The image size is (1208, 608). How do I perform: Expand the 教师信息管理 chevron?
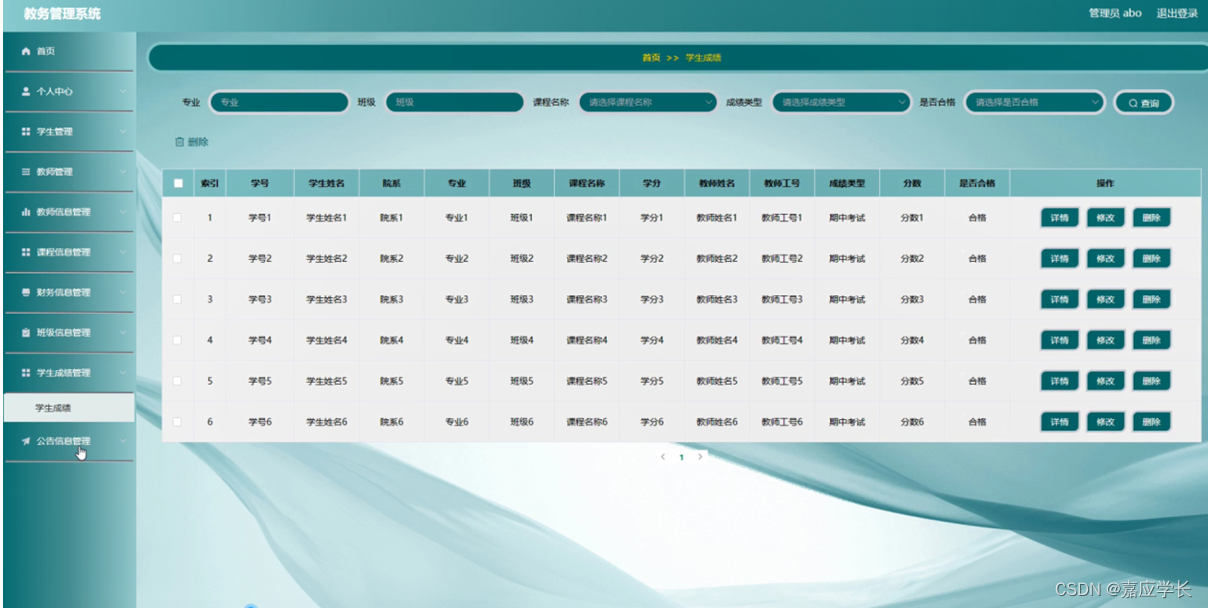click(x=122, y=212)
